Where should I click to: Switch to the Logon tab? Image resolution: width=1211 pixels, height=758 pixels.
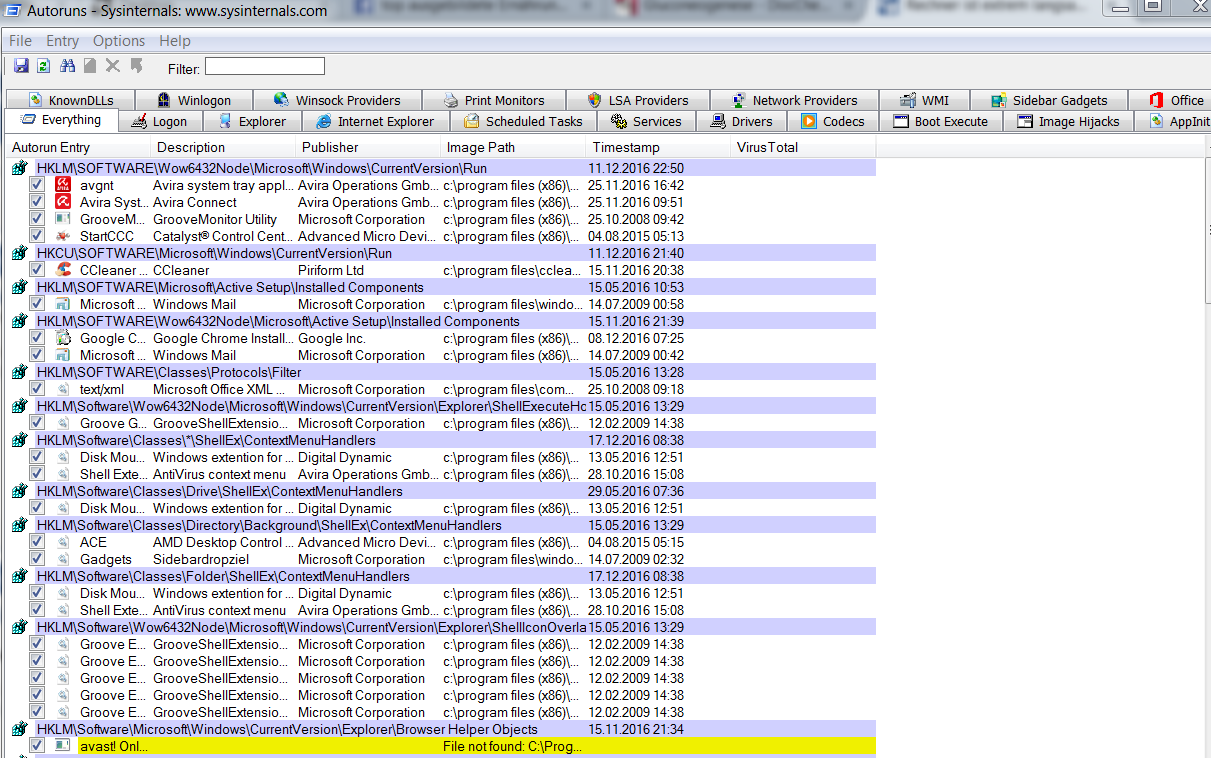(x=160, y=121)
